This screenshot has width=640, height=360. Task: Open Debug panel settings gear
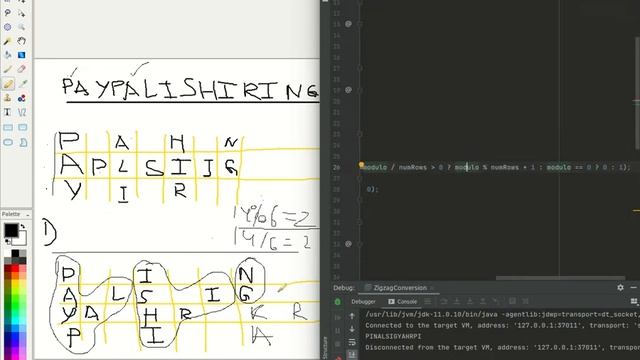[x=620, y=287]
